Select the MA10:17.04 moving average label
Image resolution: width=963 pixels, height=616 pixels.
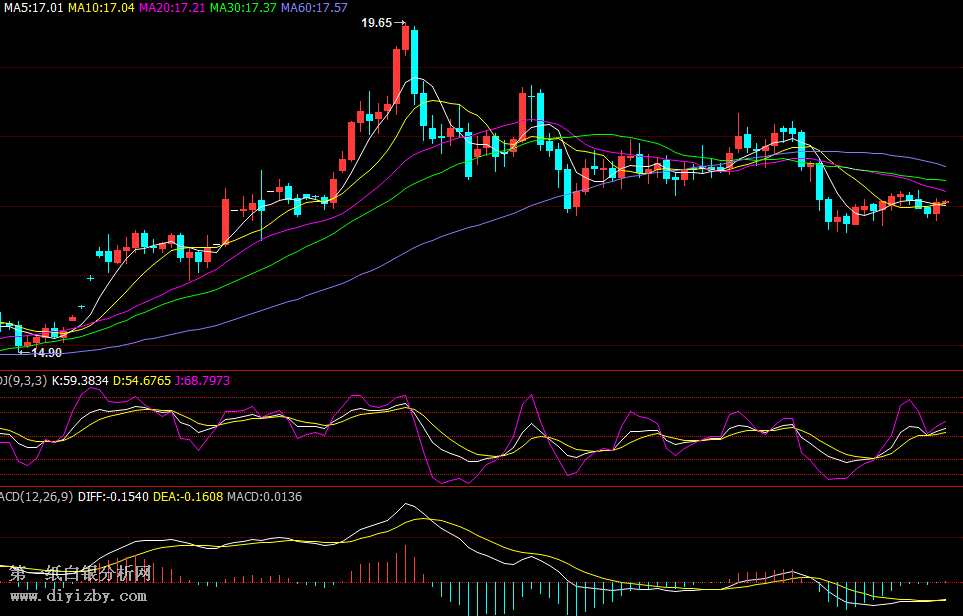(x=101, y=7)
